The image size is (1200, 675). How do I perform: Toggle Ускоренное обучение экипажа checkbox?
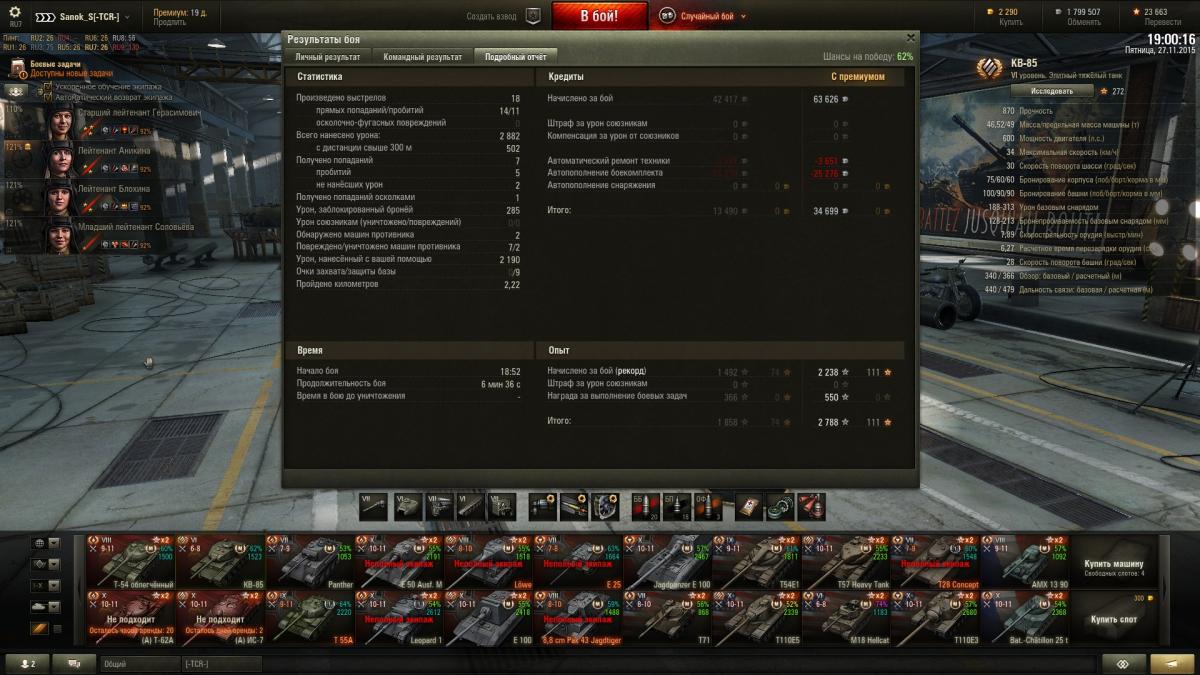[x=48, y=87]
